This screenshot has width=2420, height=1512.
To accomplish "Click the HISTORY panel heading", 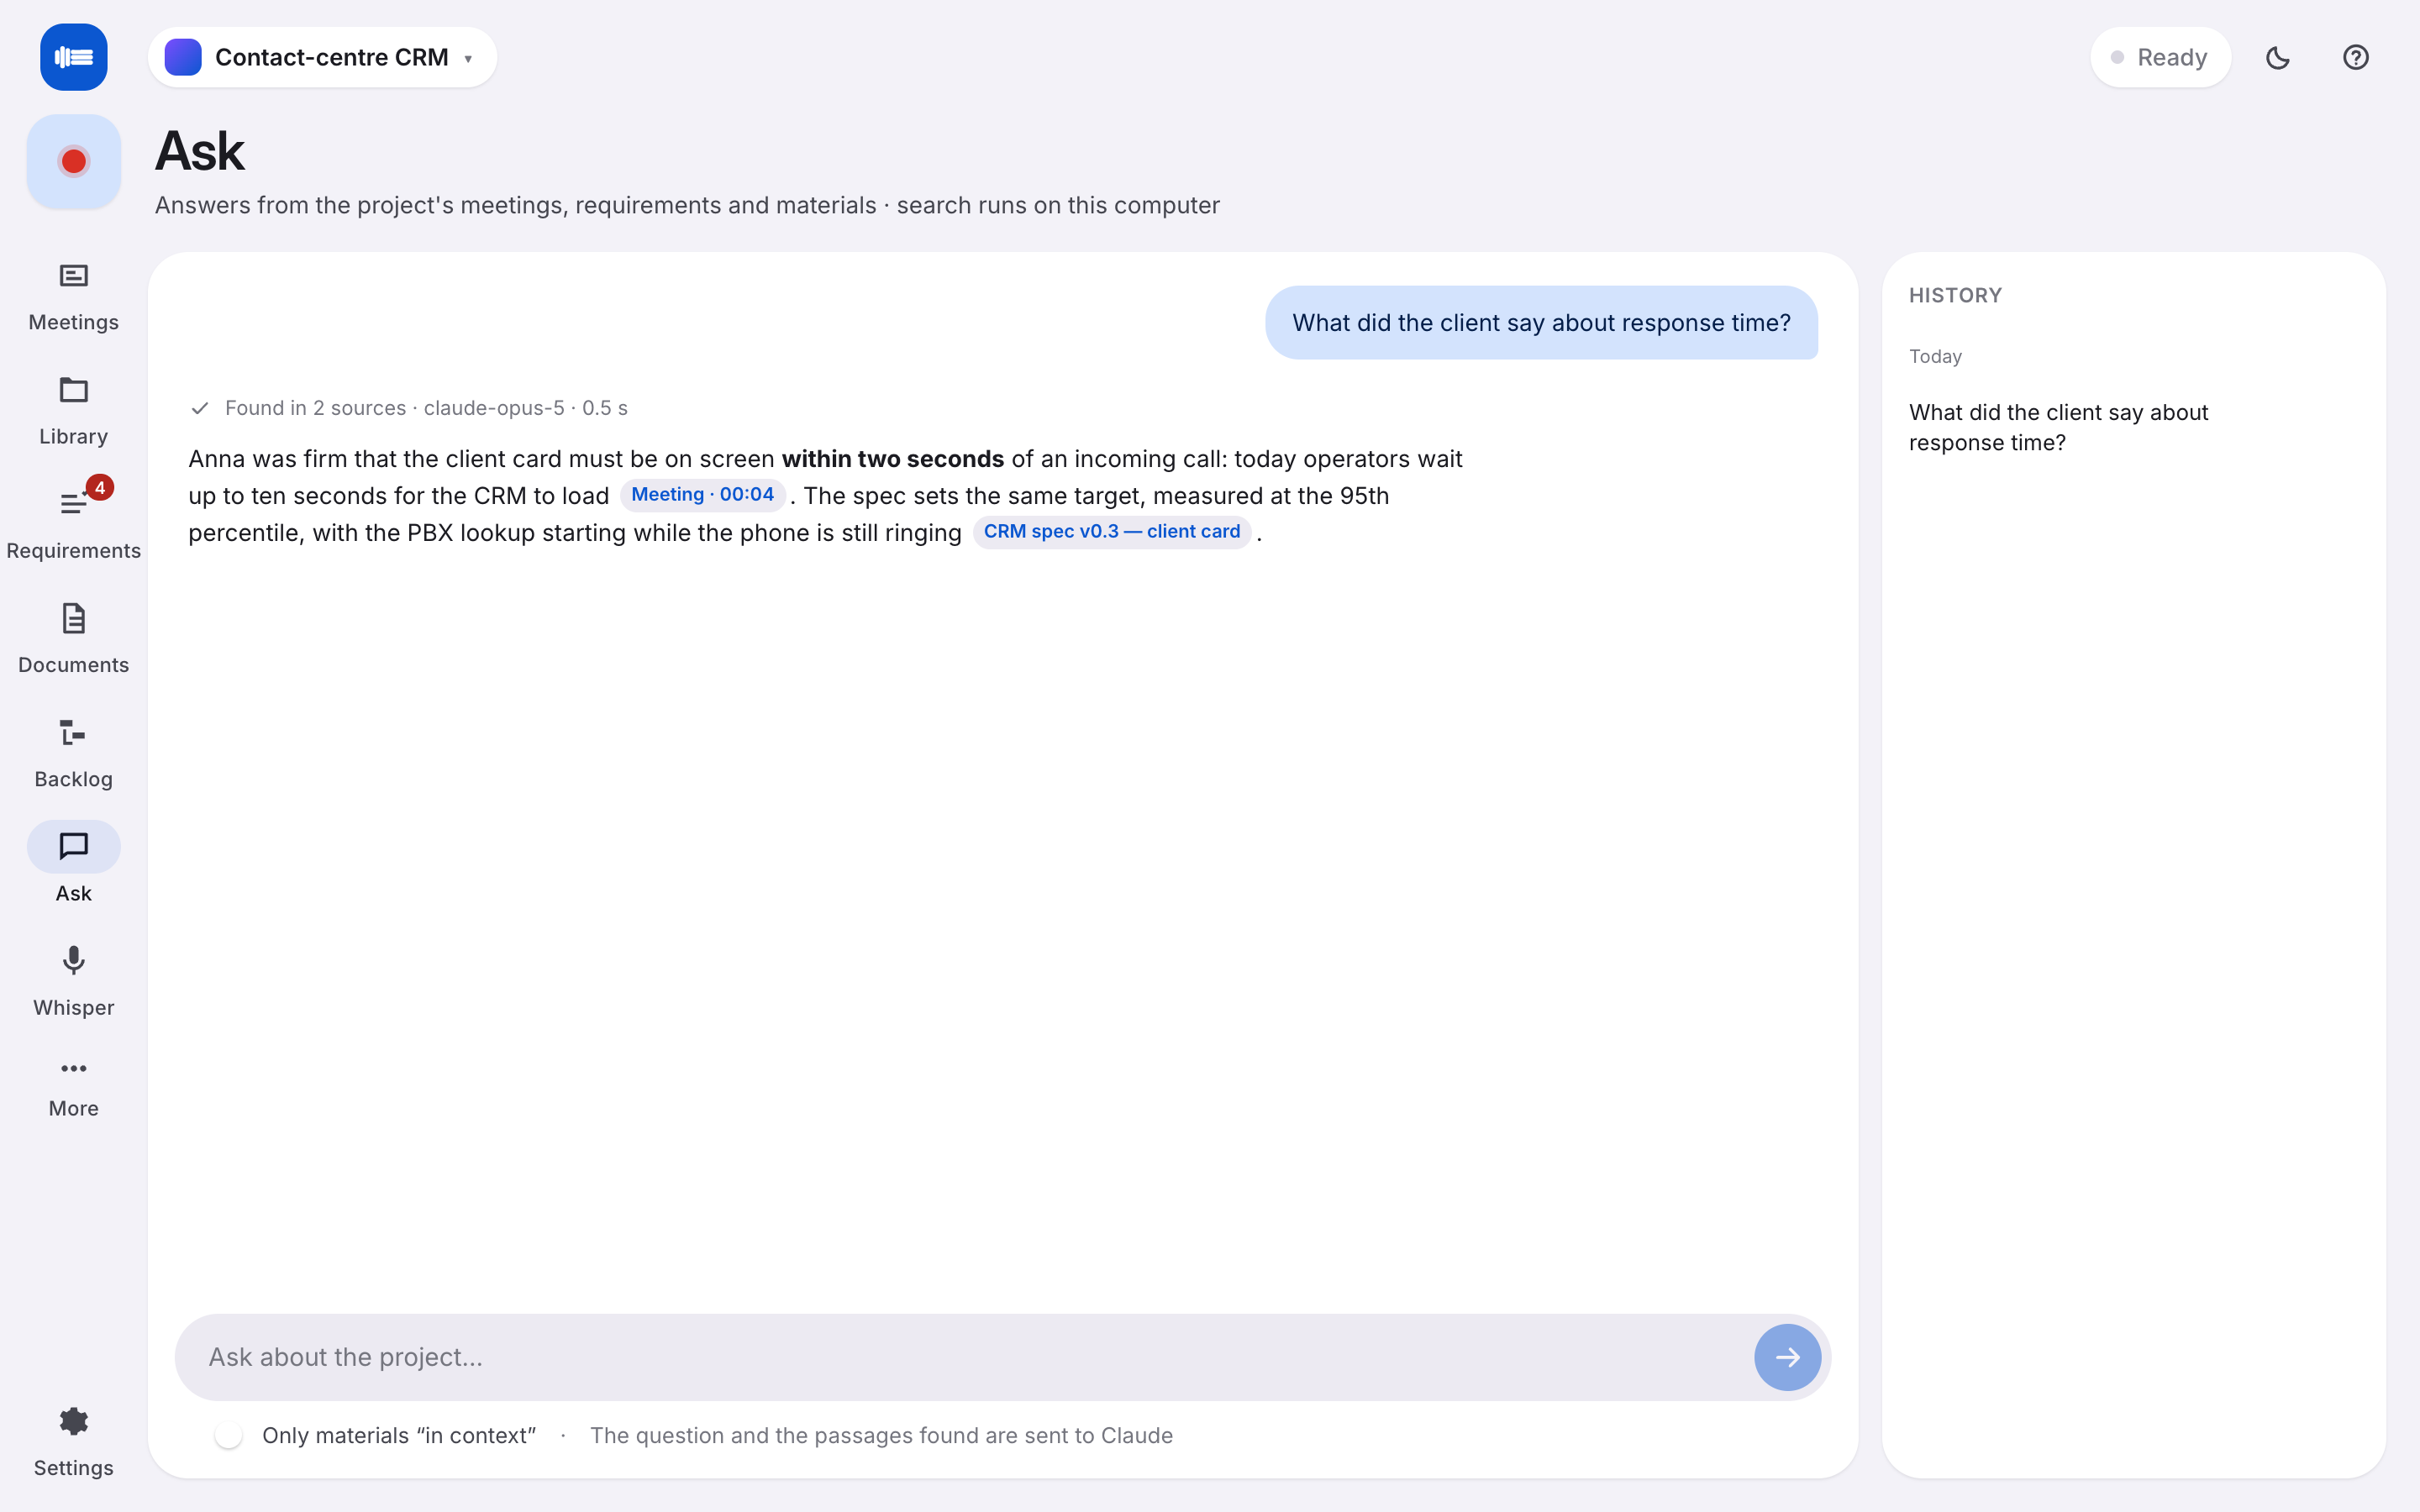I will tap(1955, 295).
